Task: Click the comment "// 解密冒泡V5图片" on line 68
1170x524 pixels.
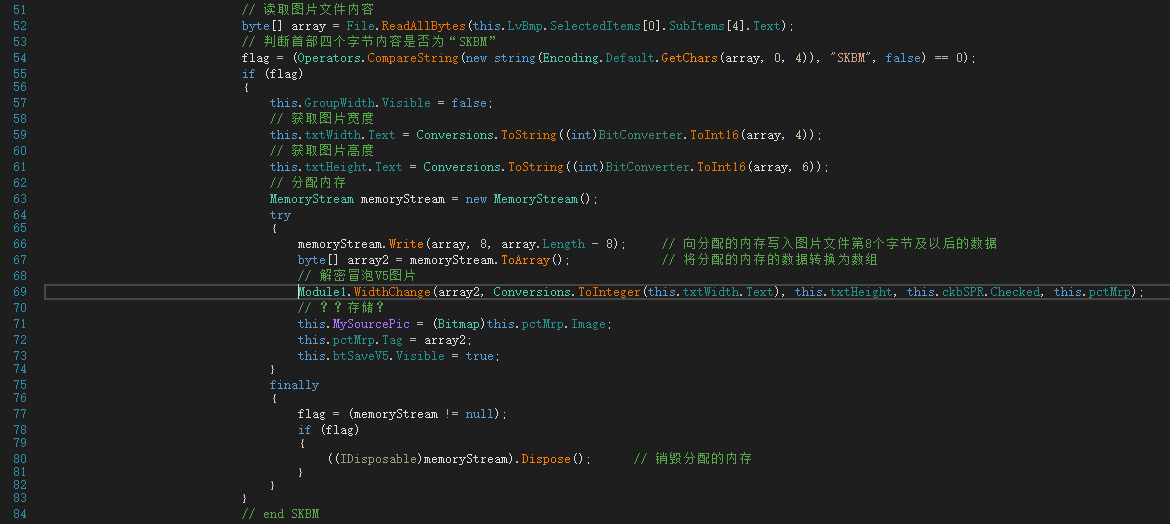Action: [x=357, y=275]
